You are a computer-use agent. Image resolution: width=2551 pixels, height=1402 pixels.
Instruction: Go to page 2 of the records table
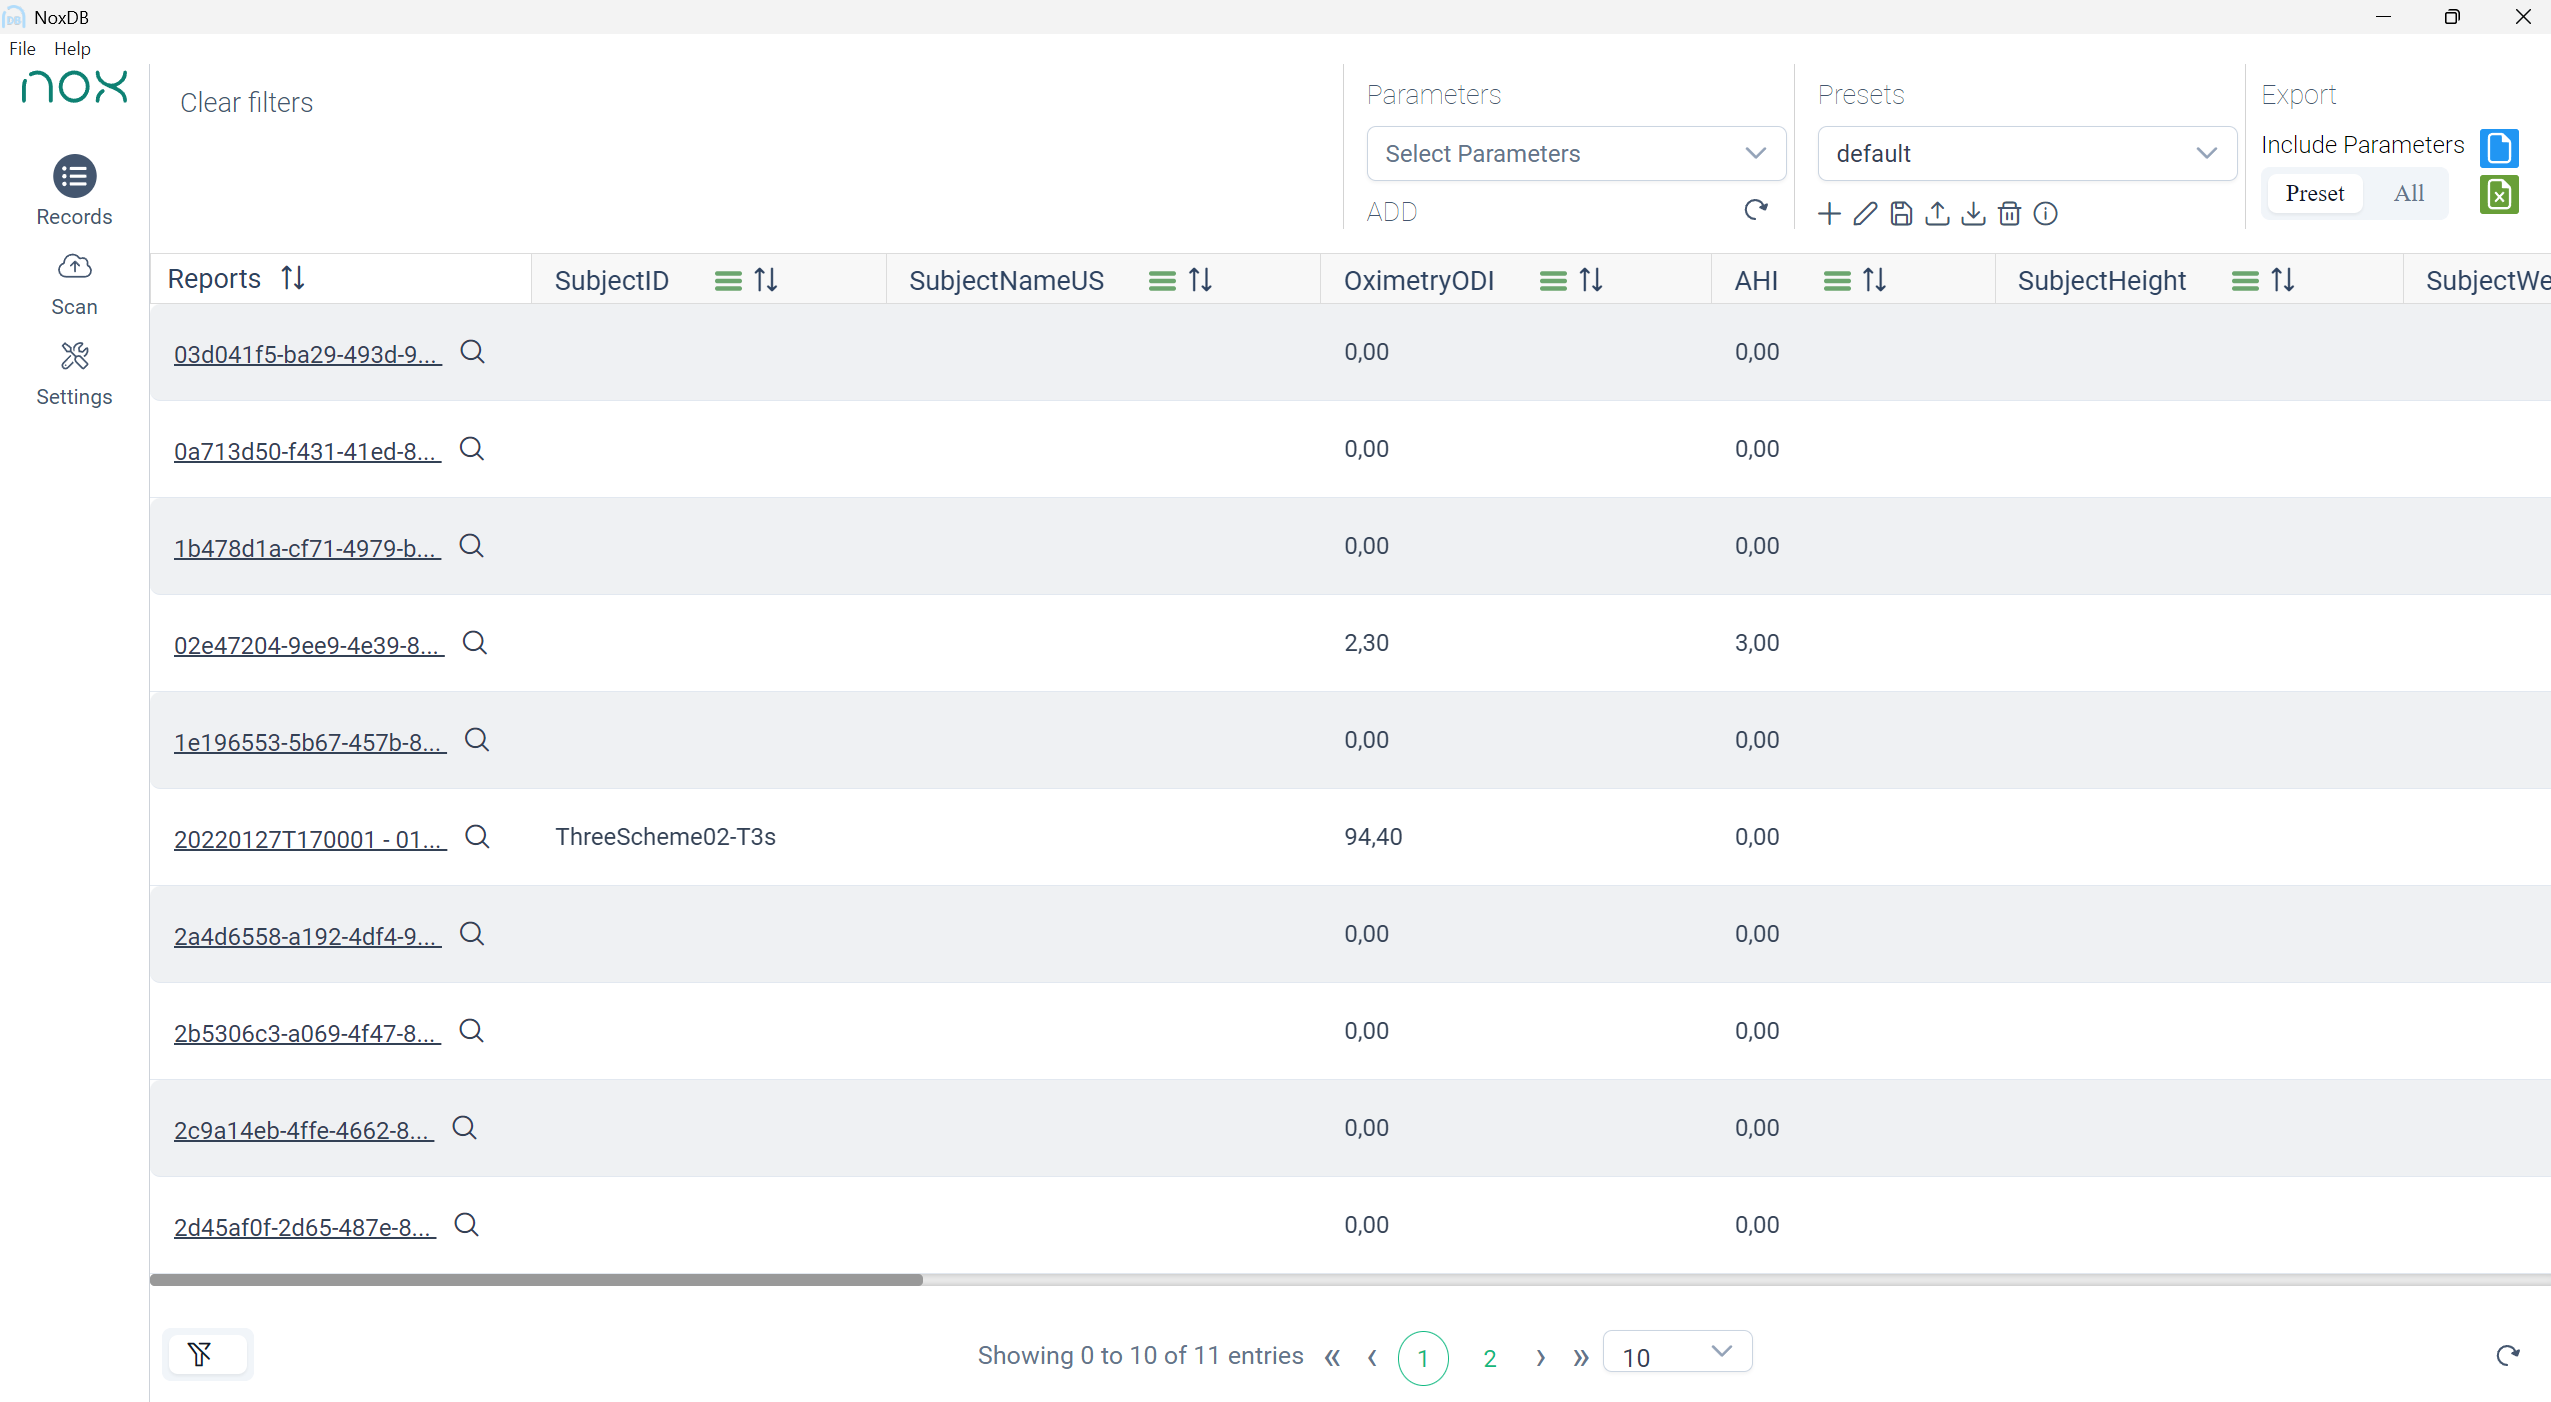pyautogui.click(x=1490, y=1357)
